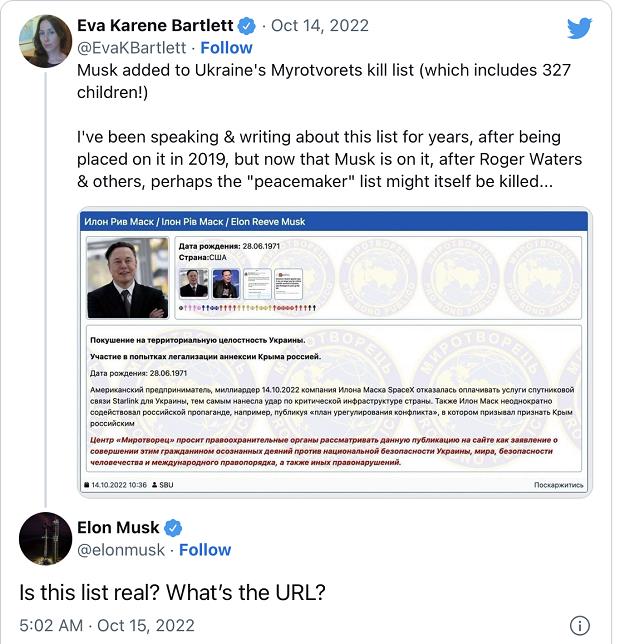Select the second small Musk thumbnail with blue background
Viewport: 642px width, 644px height.
[226, 283]
